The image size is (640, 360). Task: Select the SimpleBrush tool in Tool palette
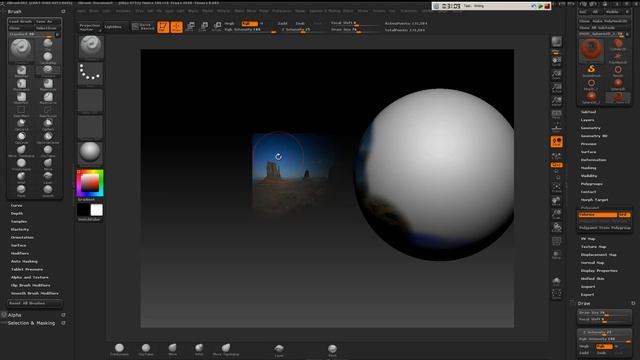(x=591, y=70)
